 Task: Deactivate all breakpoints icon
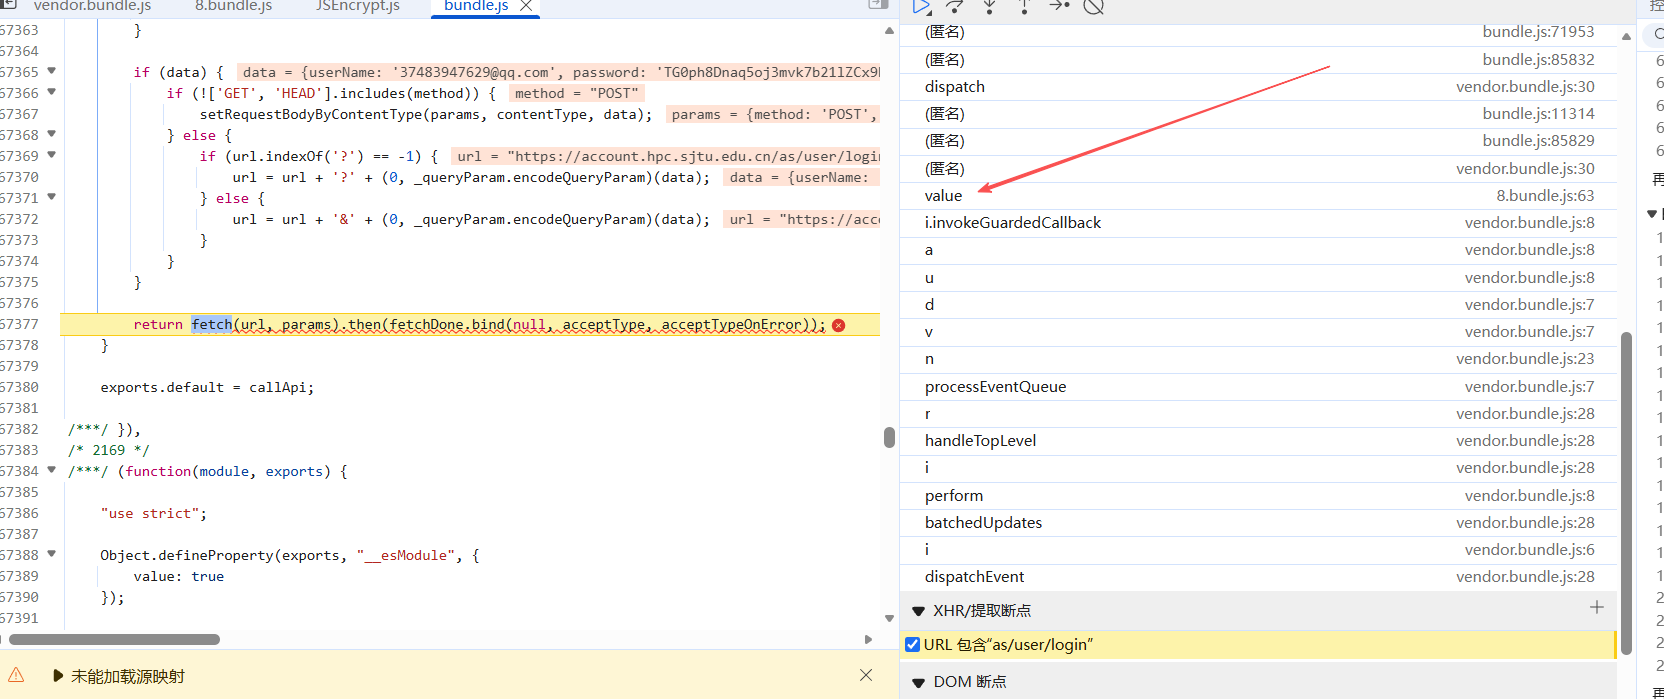1094,7
